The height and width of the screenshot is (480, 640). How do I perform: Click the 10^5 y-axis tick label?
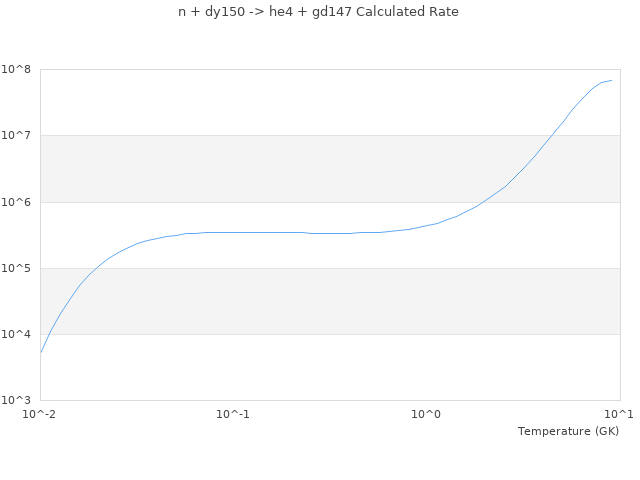(x=17, y=268)
